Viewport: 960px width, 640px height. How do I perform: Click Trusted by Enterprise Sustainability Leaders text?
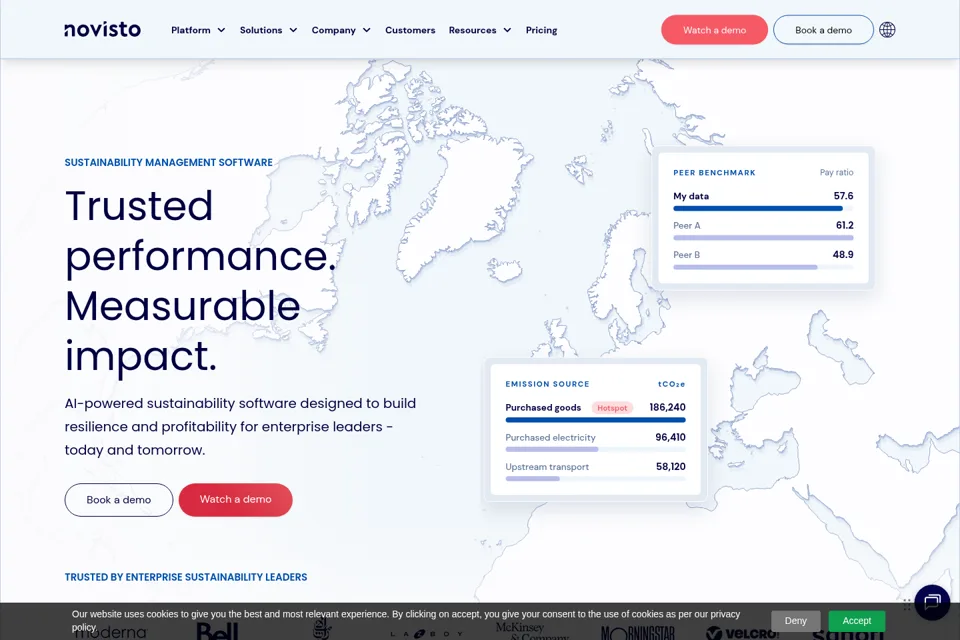coord(186,577)
